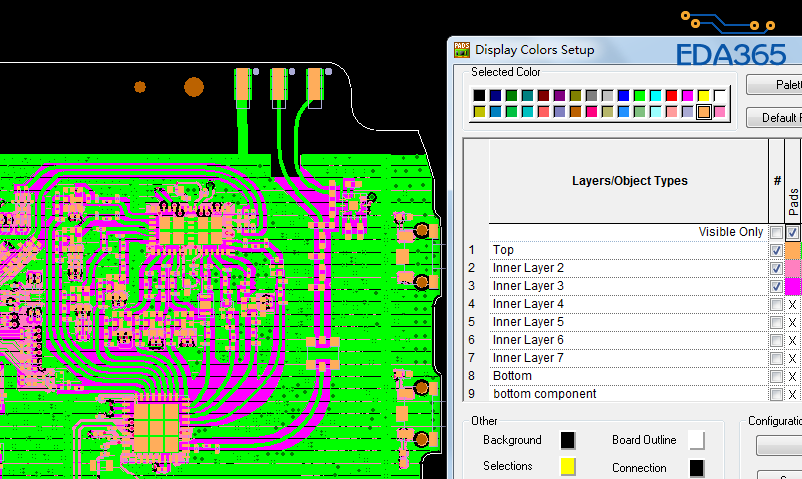Open the Palette button
Screen dimensions: 802x479
click(x=773, y=85)
